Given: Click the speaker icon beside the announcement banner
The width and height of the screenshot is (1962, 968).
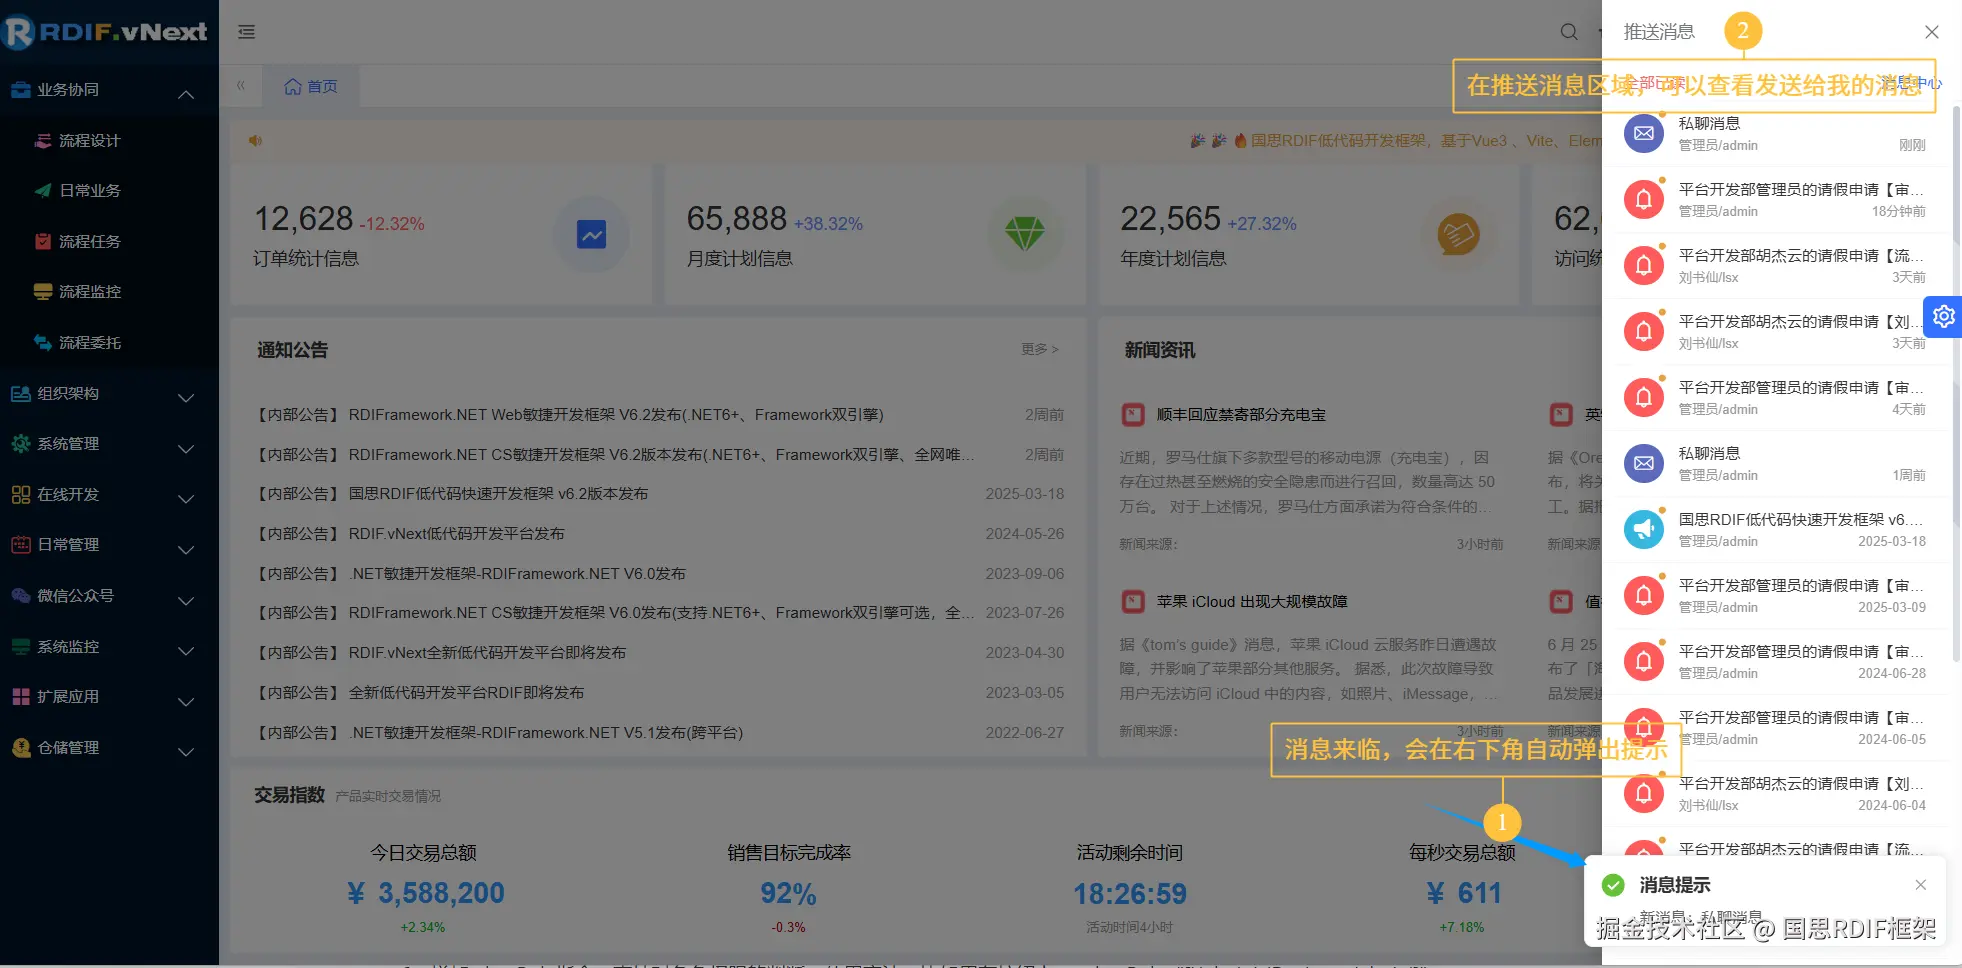Looking at the screenshot, I should (256, 140).
